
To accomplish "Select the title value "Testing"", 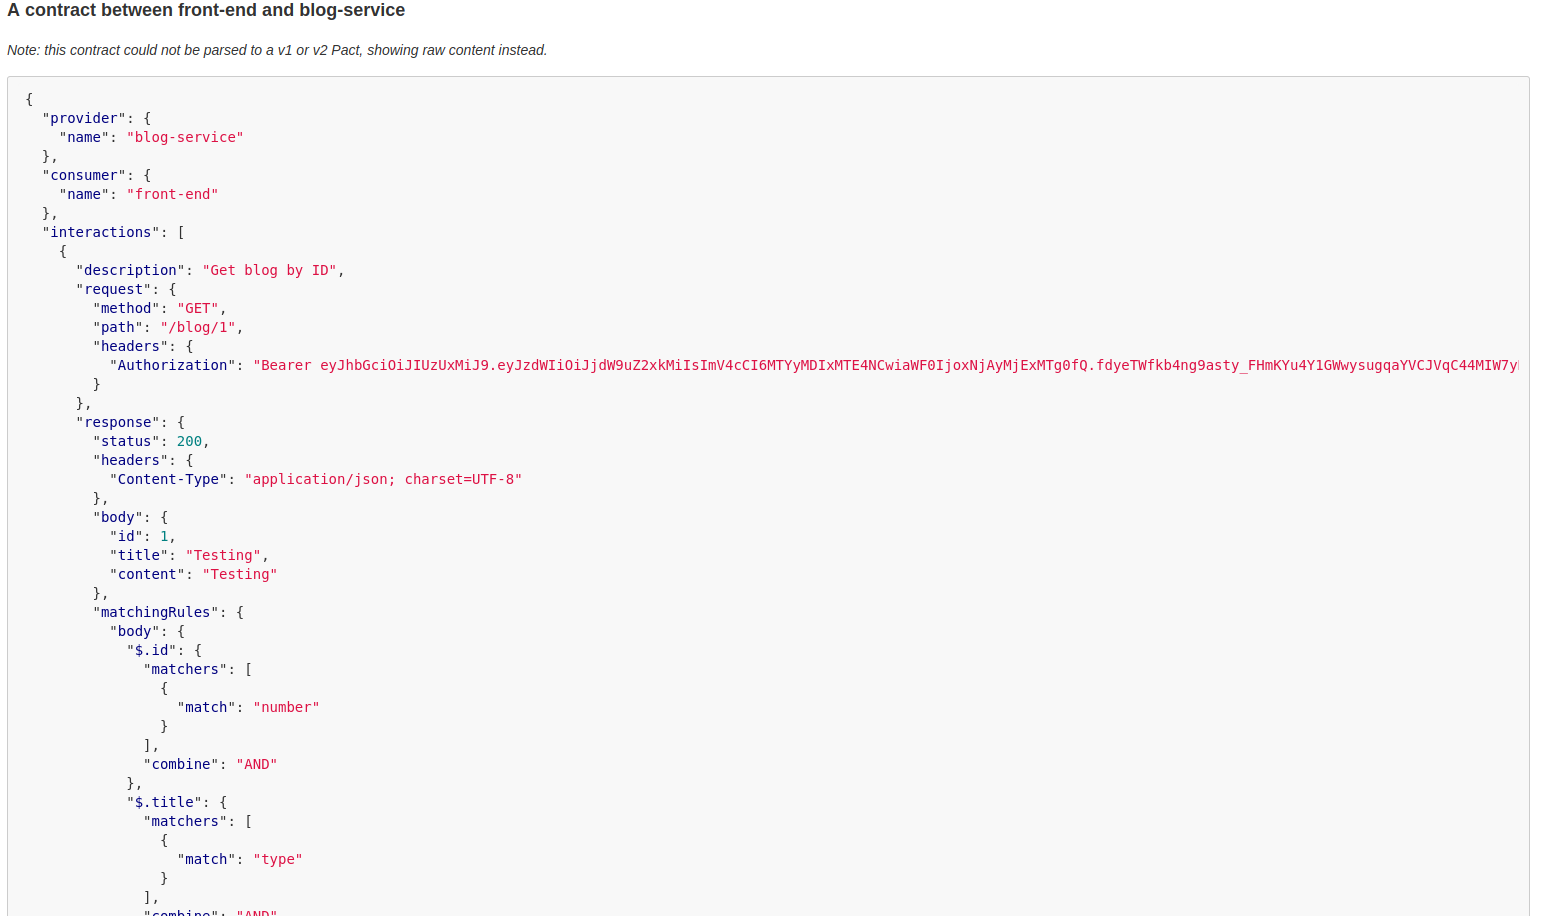I will 222,555.
